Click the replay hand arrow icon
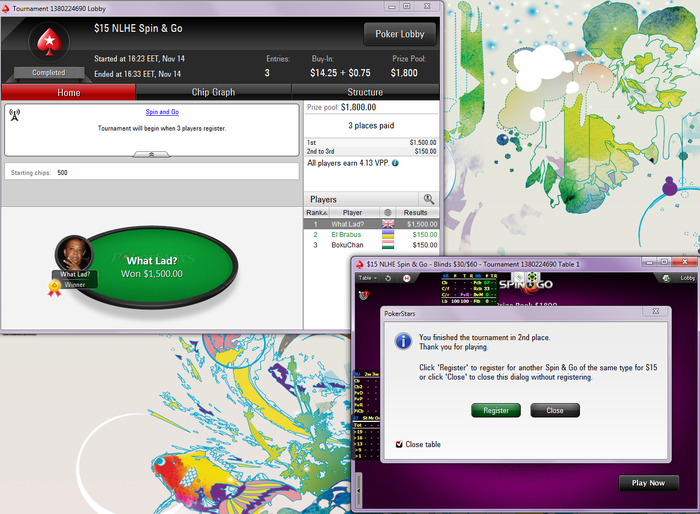The image size is (700, 514). click(x=388, y=278)
